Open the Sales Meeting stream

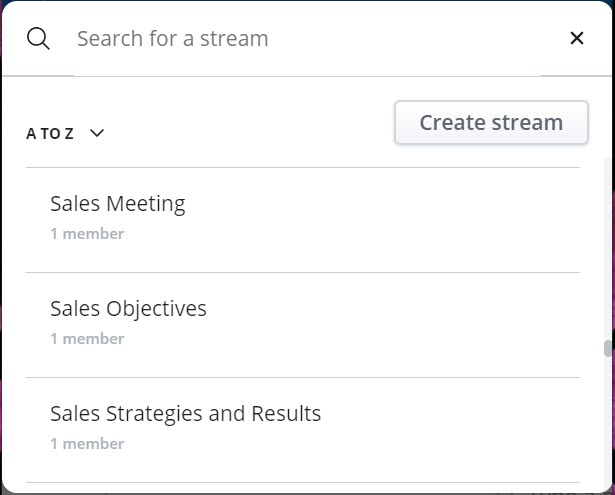coord(118,204)
